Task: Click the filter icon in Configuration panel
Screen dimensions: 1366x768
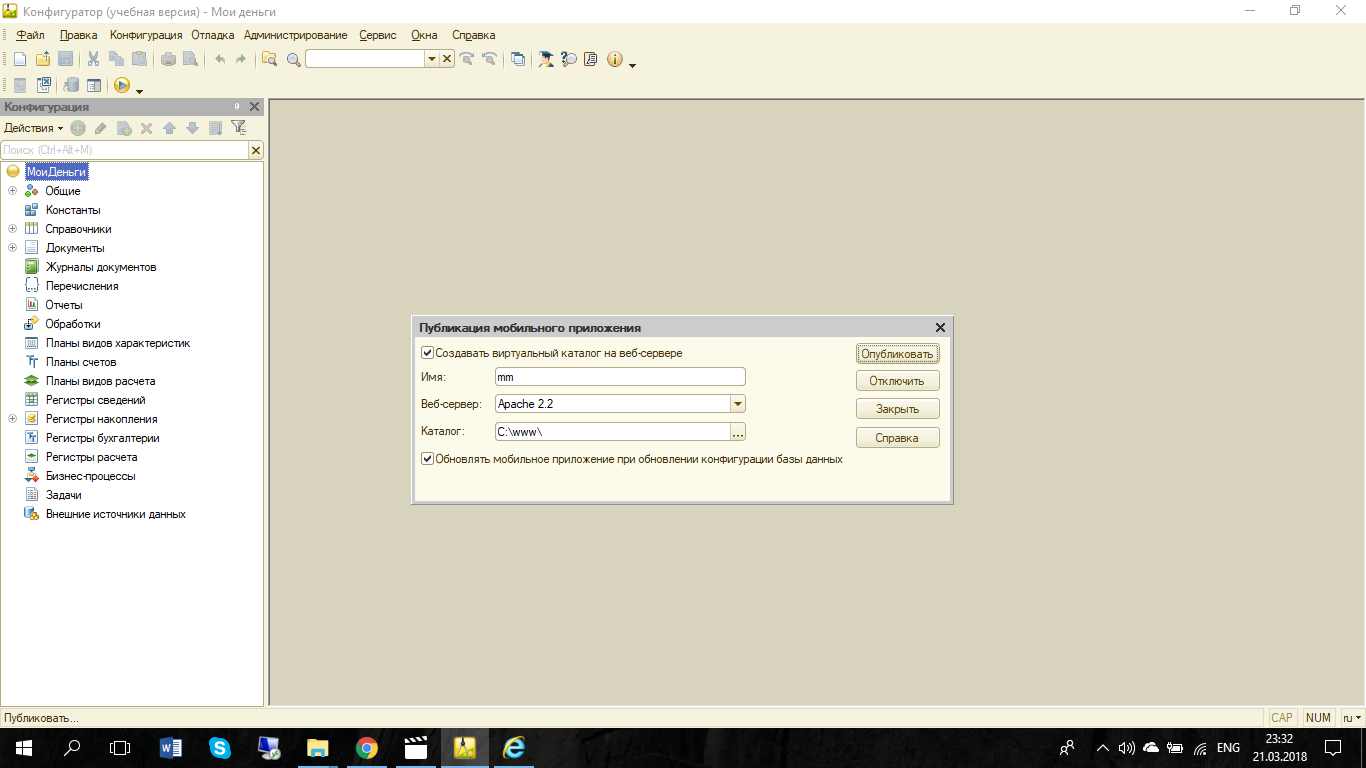Action: point(238,128)
